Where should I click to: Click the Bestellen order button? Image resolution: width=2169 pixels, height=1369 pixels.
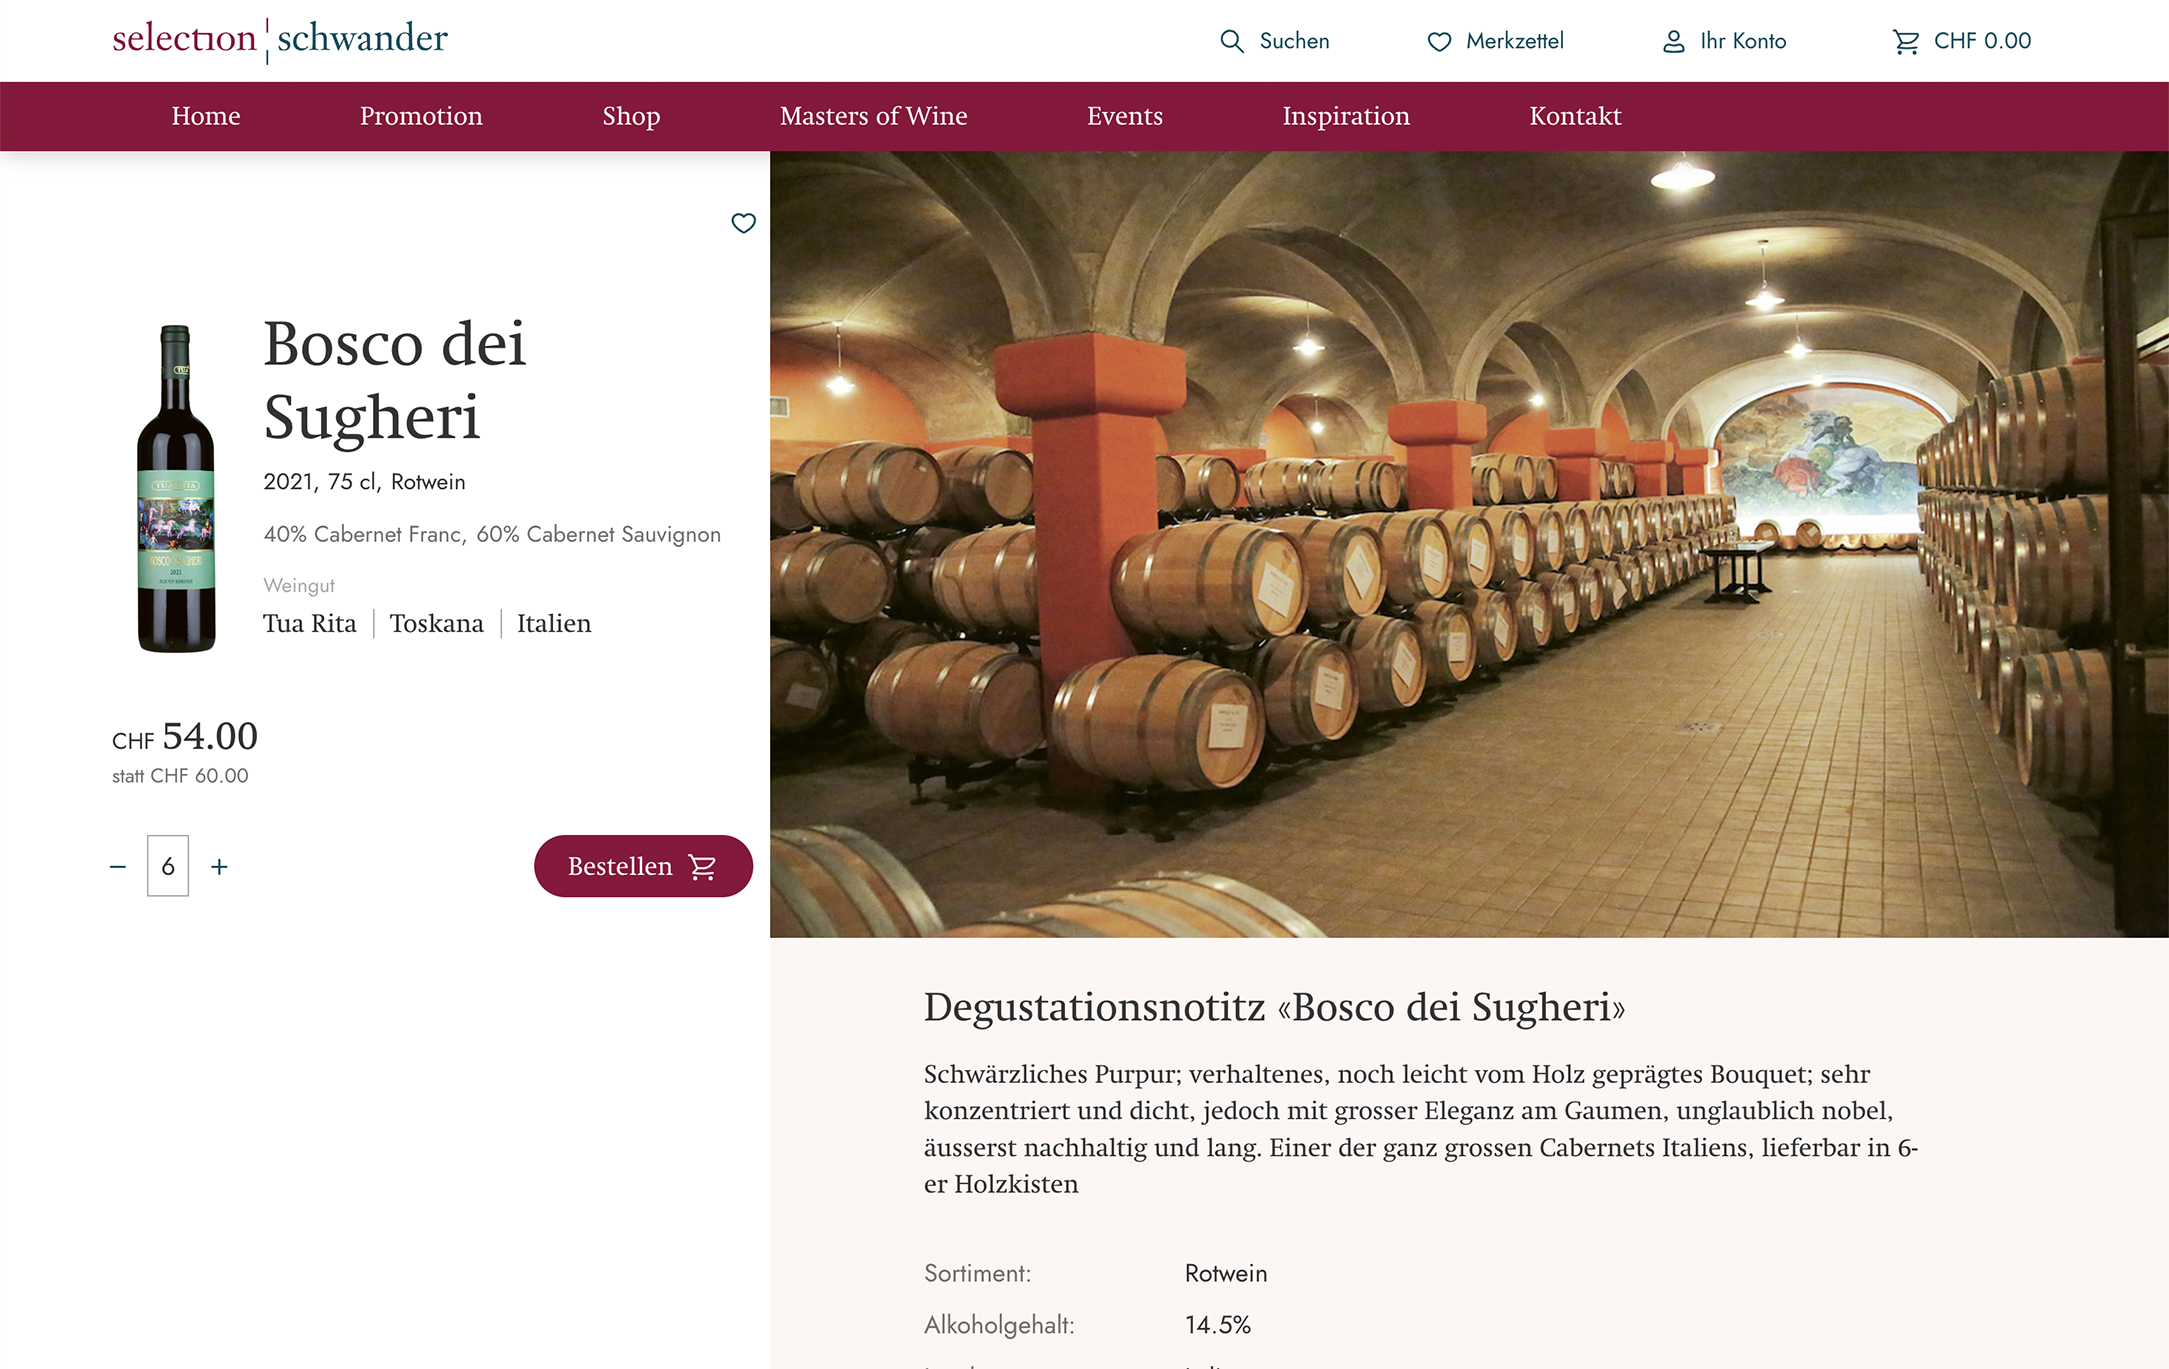click(x=643, y=866)
